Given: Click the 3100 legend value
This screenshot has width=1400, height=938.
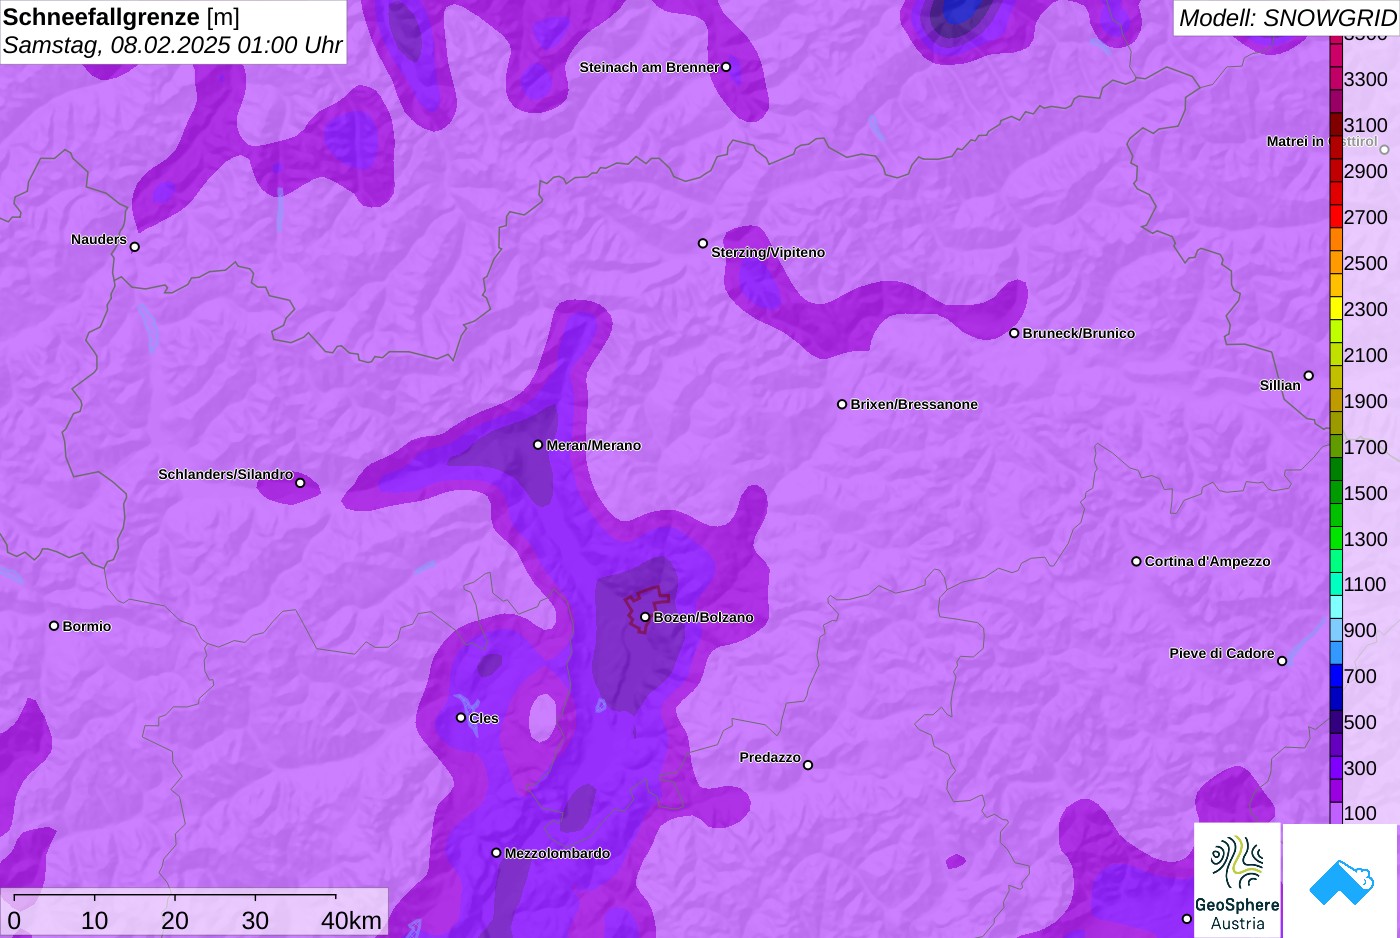Looking at the screenshot, I should click(x=1365, y=125).
